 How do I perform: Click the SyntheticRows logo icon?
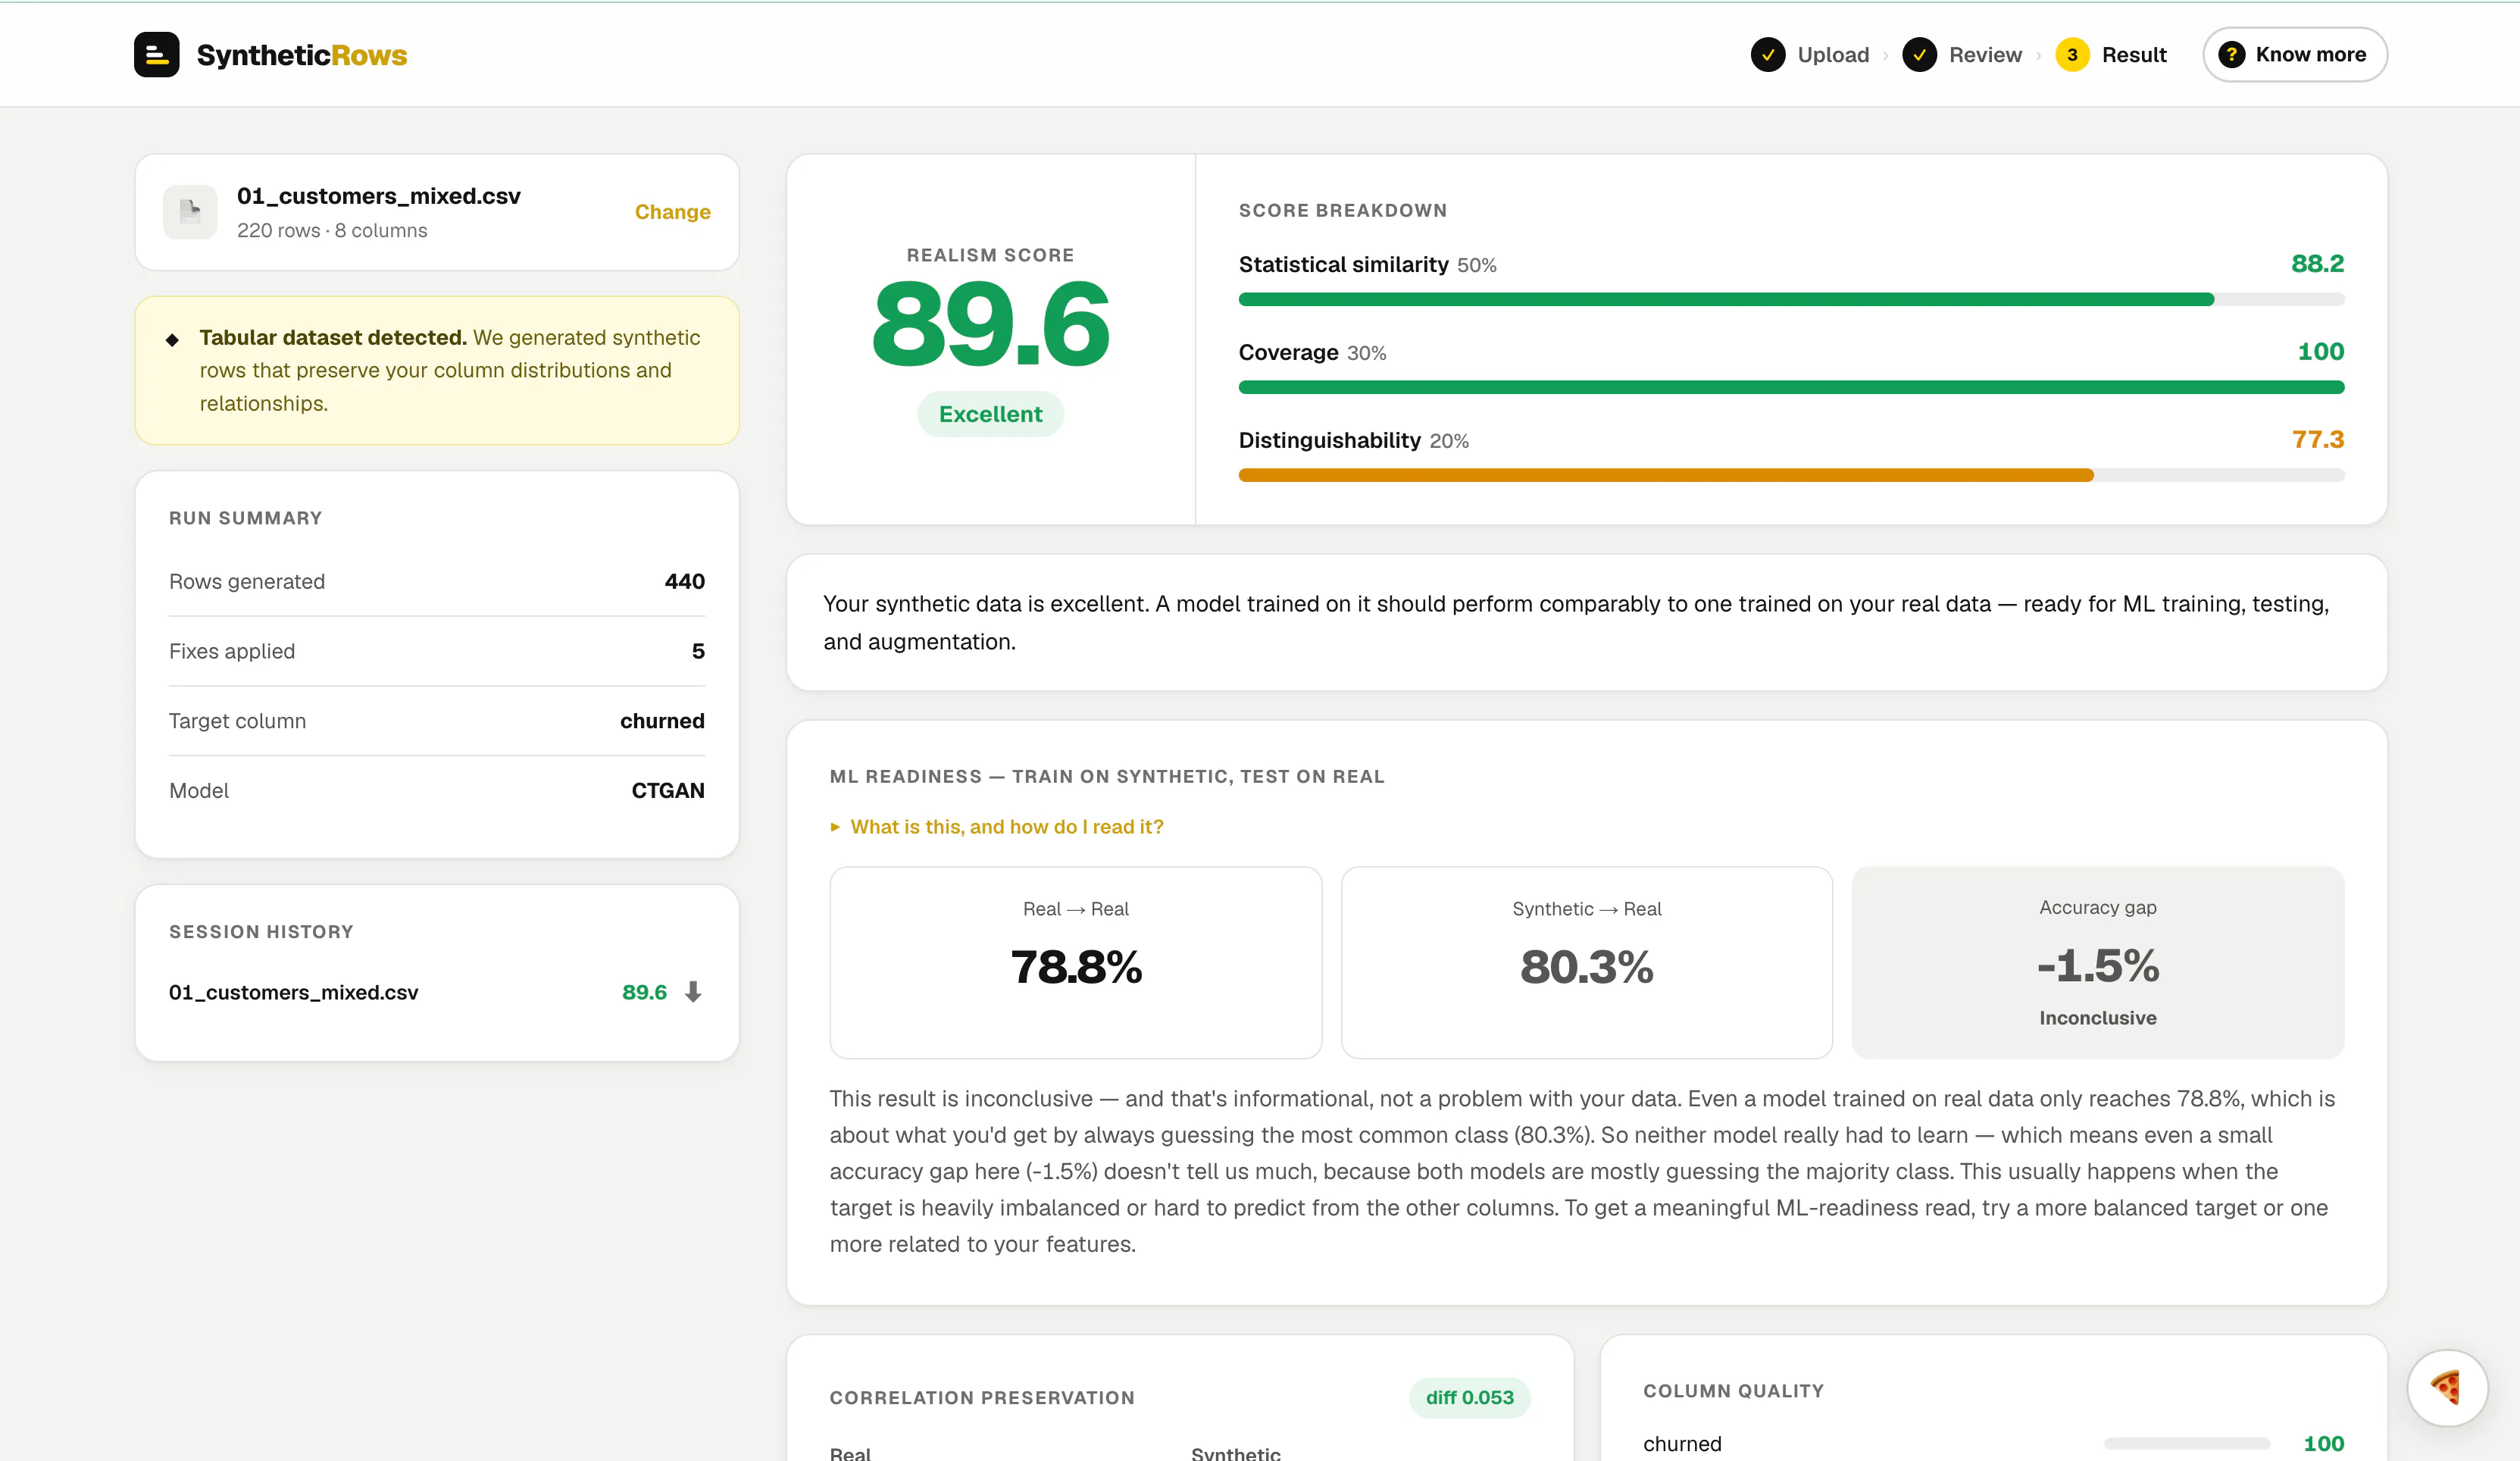point(157,54)
